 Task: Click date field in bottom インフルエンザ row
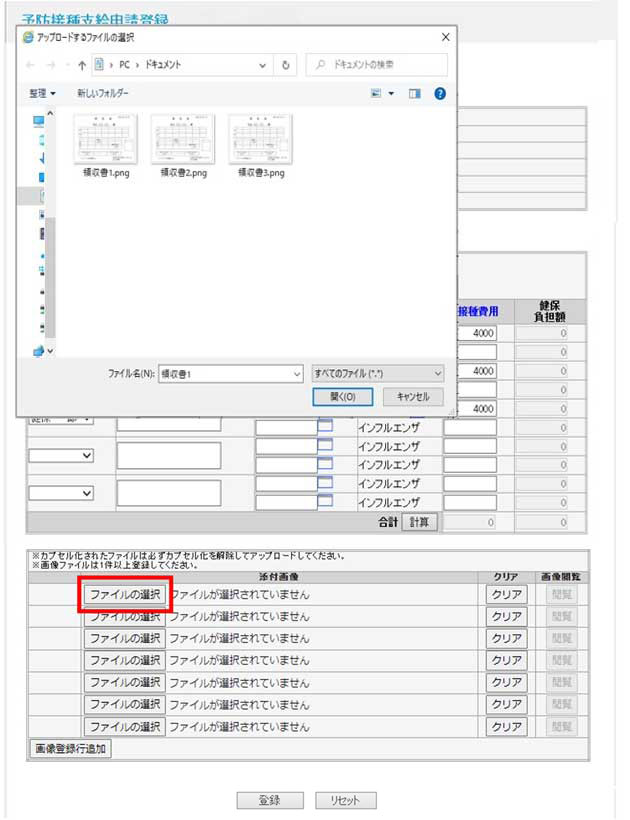point(286,502)
